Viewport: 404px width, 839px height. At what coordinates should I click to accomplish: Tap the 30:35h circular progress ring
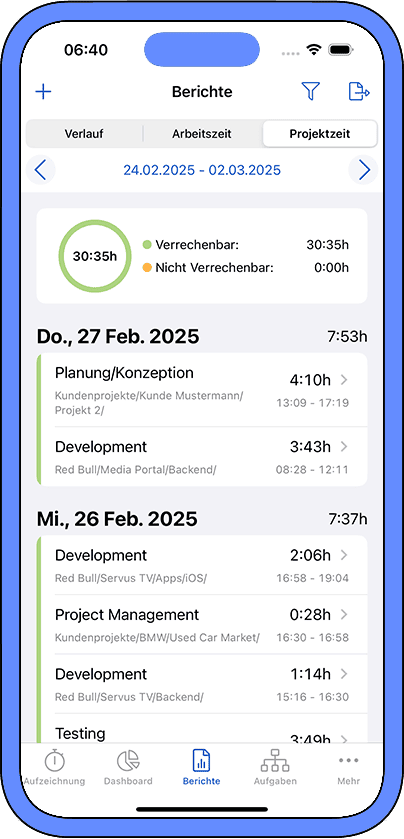[x=95, y=256]
